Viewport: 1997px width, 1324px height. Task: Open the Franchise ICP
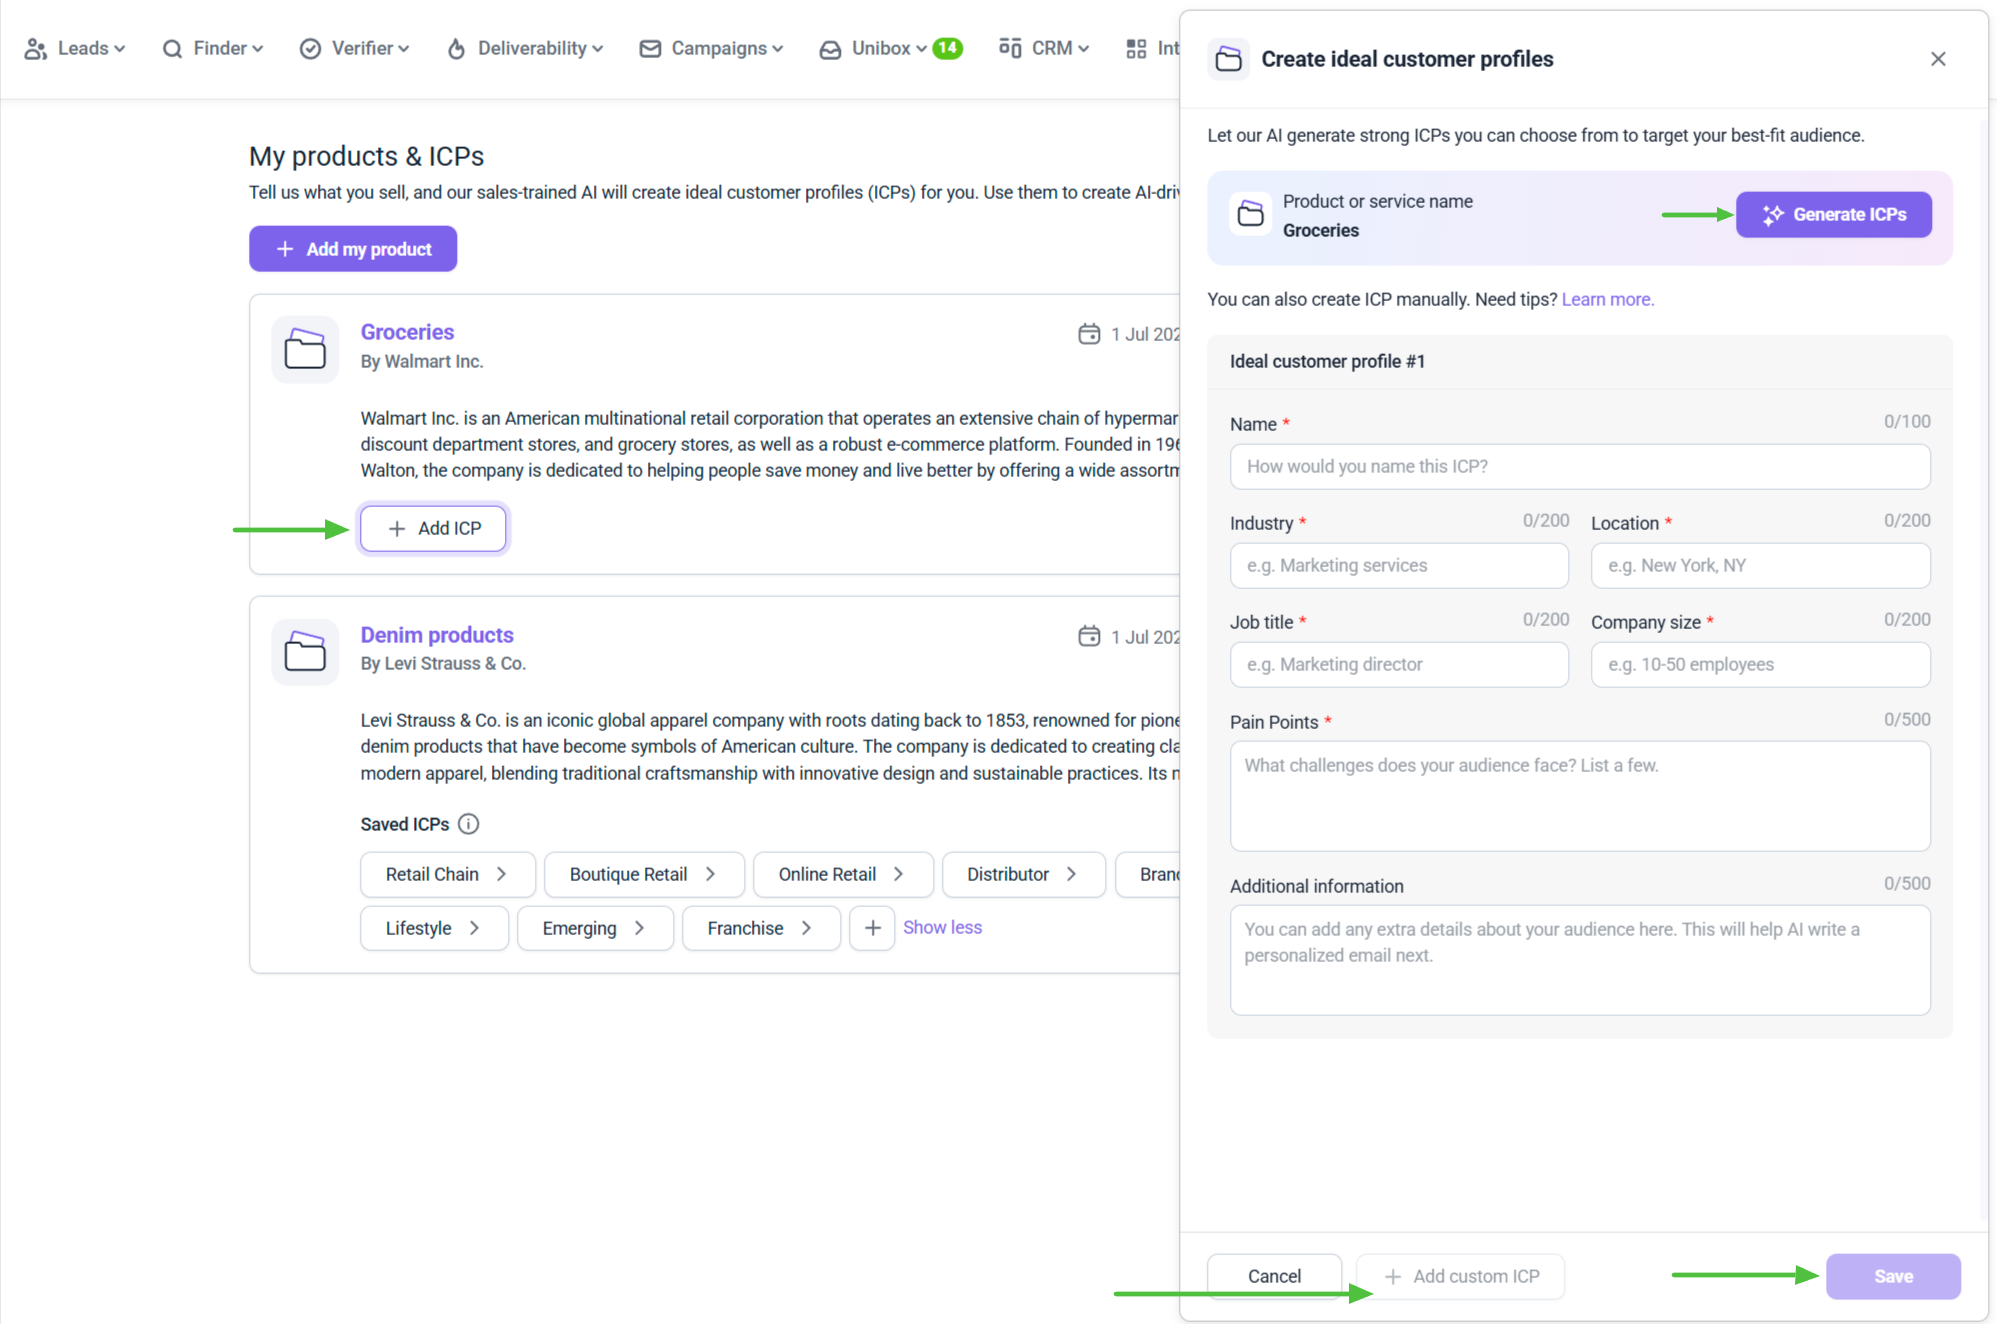[761, 928]
